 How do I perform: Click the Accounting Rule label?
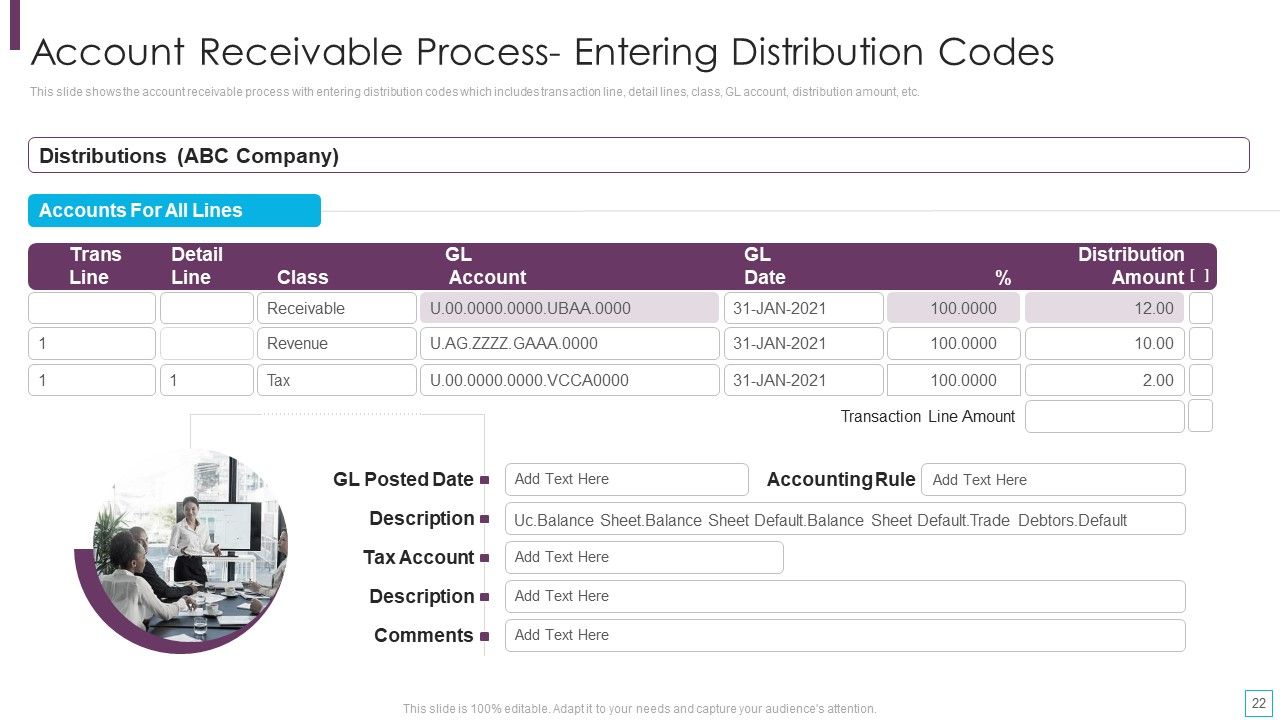(x=841, y=479)
